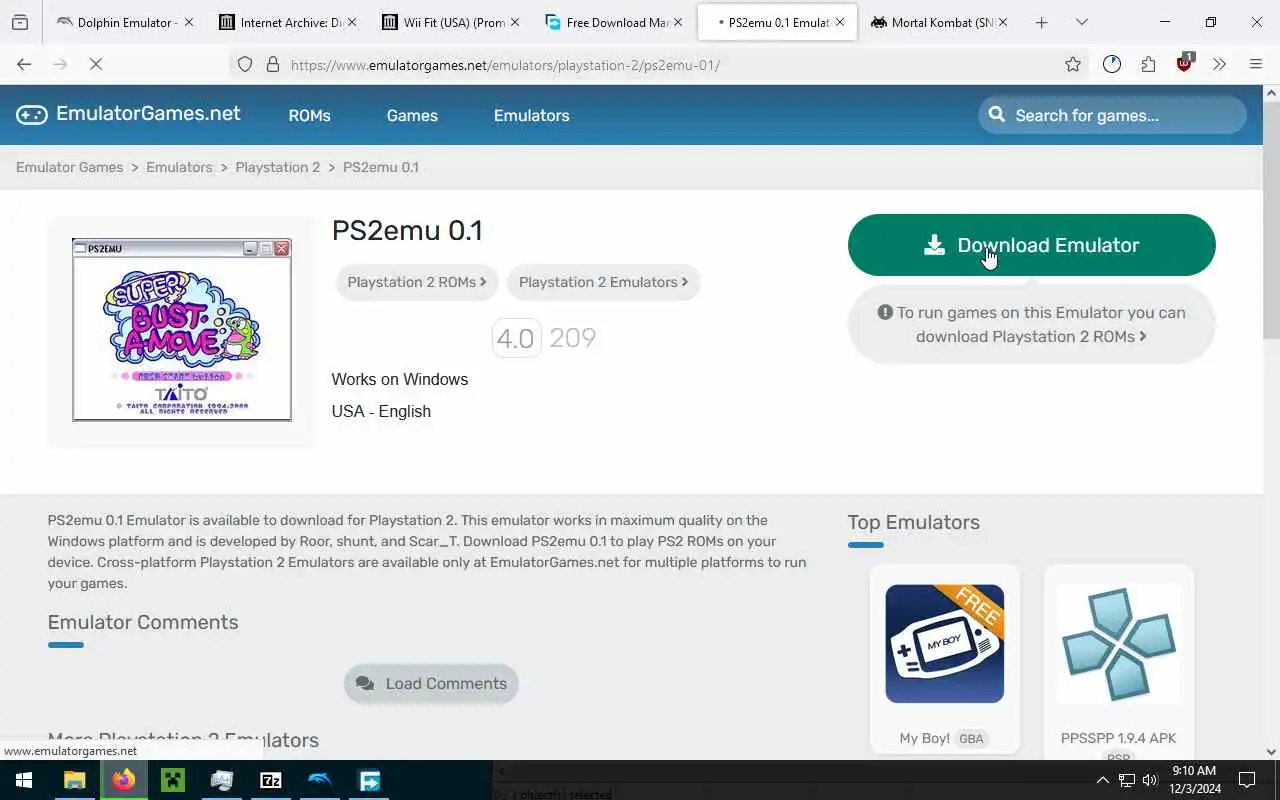Viewport: 1280px width, 800px height.
Task: Click the page vertical scrollbar
Action: [1271, 220]
